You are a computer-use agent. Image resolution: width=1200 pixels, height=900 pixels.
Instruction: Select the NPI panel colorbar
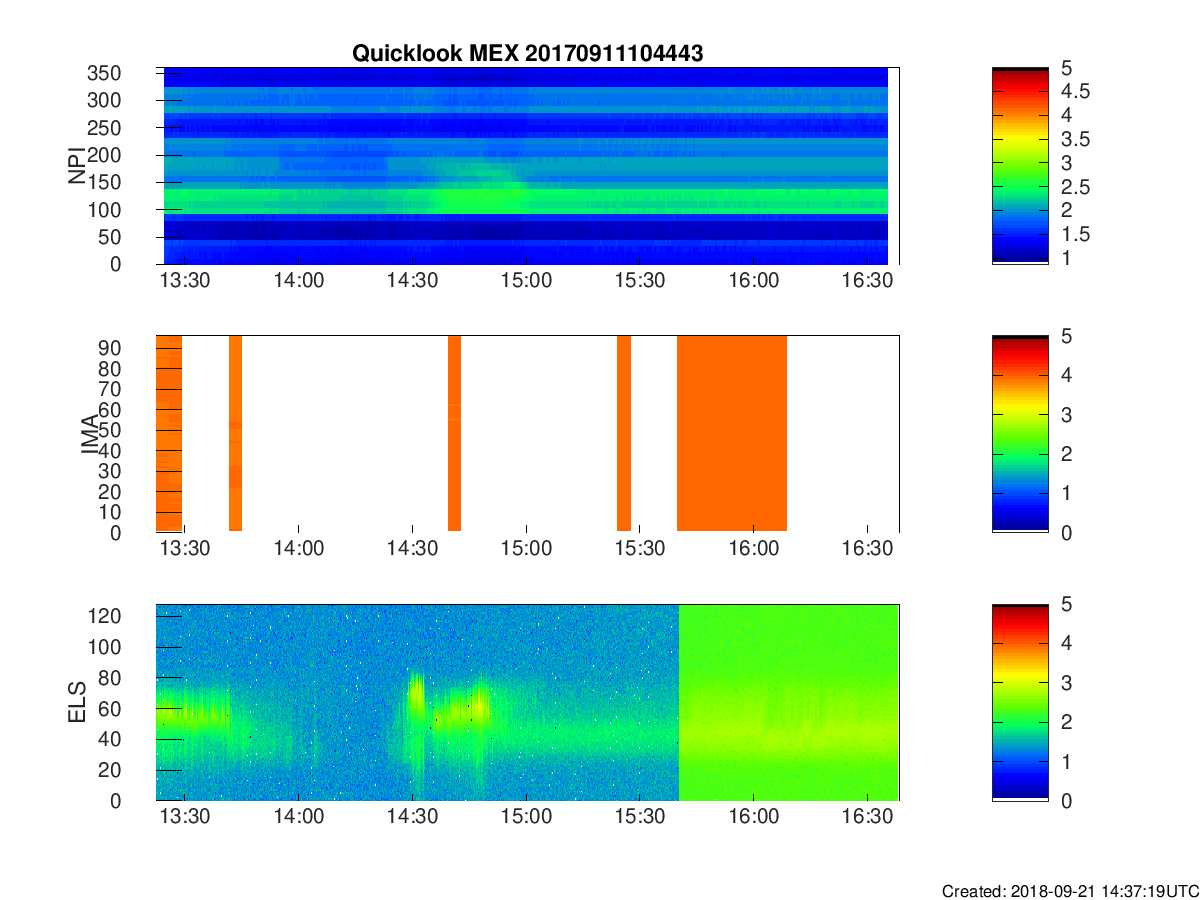click(1020, 166)
